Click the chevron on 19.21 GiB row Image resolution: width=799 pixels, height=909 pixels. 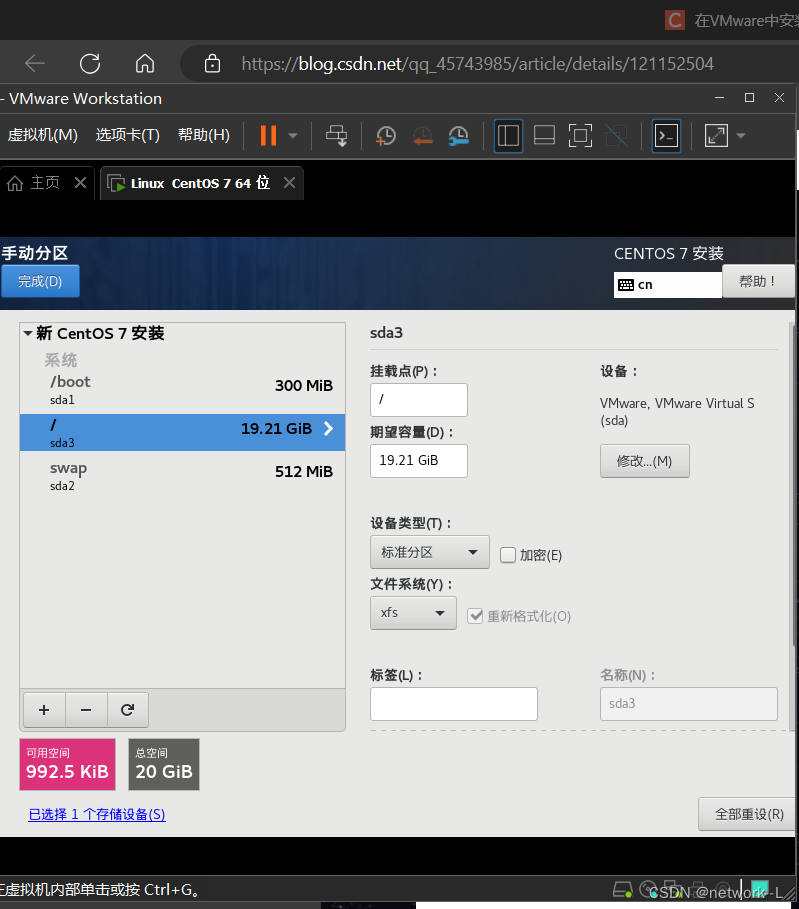(x=328, y=428)
